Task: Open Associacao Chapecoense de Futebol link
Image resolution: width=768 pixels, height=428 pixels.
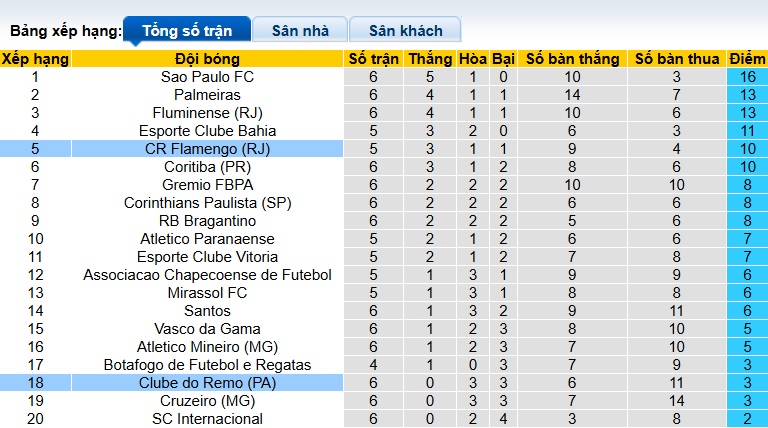Action: pyautogui.click(x=207, y=274)
